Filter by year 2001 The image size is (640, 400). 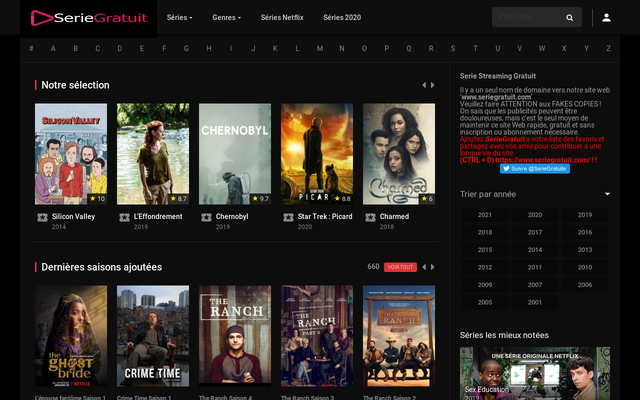pyautogui.click(x=535, y=302)
